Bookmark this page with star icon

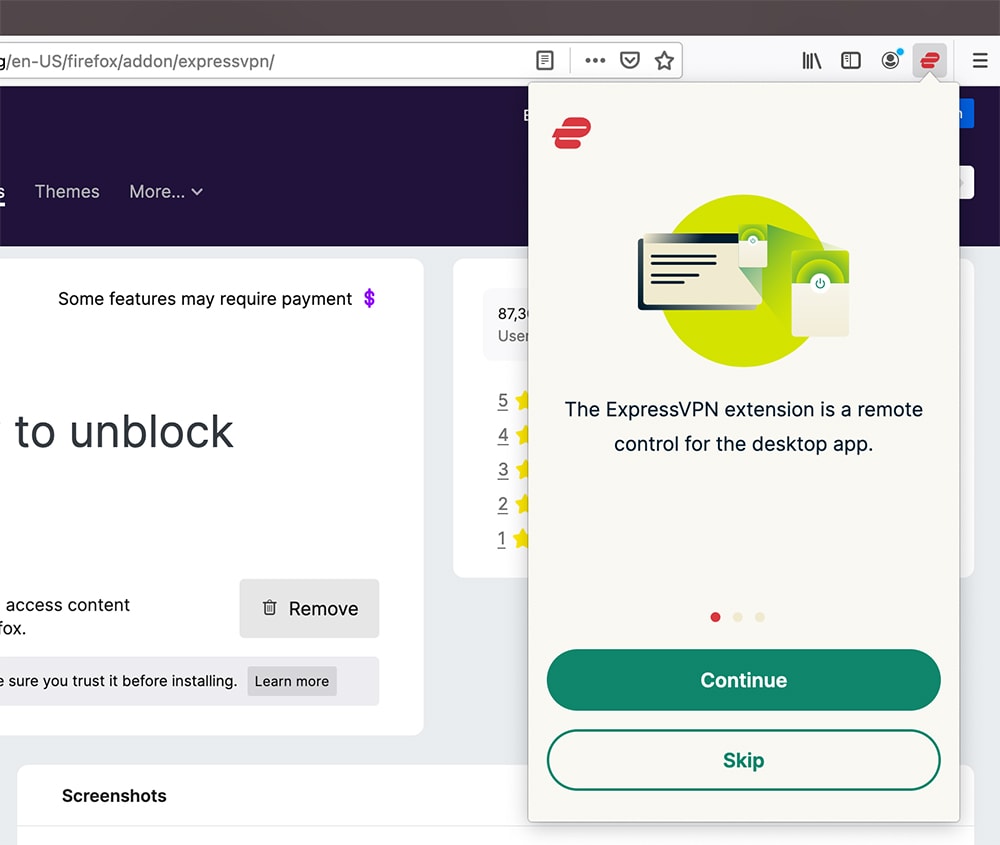point(665,61)
